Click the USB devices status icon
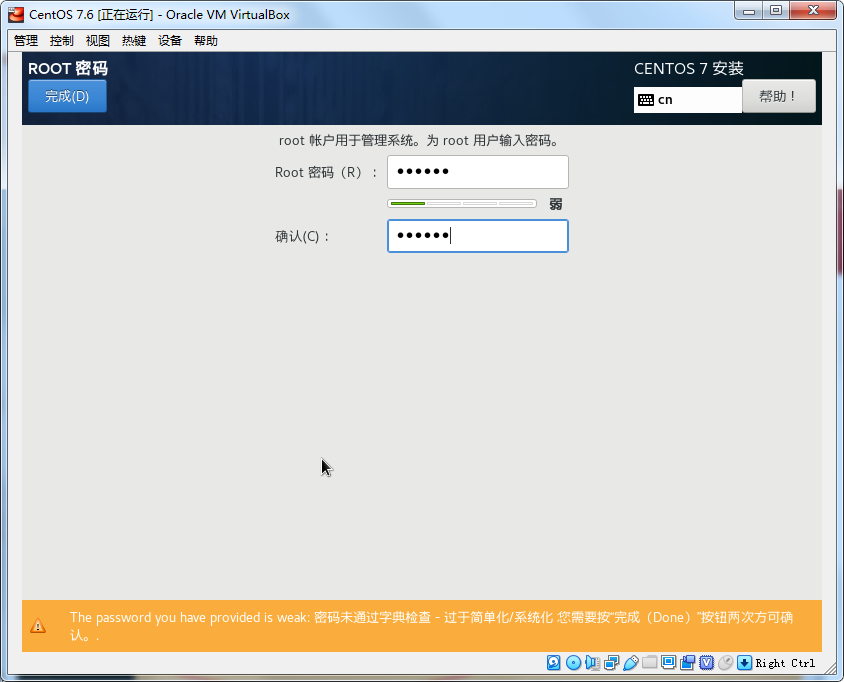Image resolution: width=844 pixels, height=682 pixels. [x=631, y=662]
